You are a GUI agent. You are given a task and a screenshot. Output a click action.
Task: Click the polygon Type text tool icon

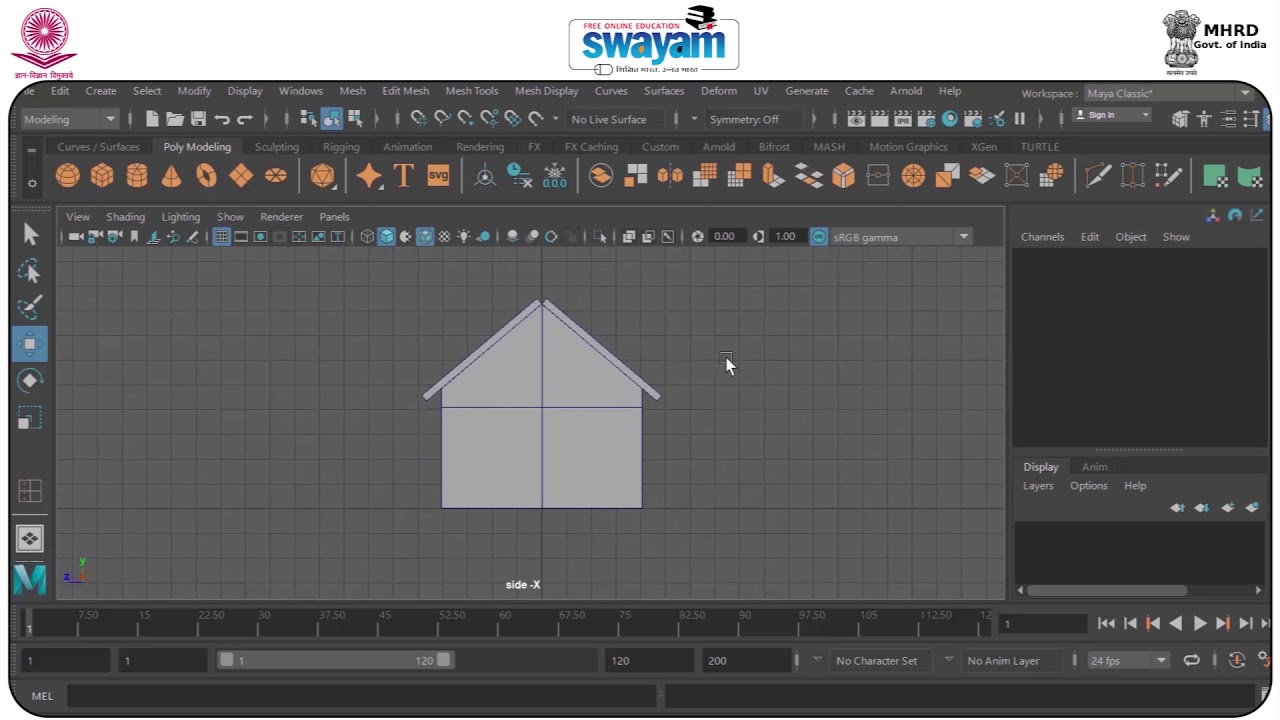(403, 177)
